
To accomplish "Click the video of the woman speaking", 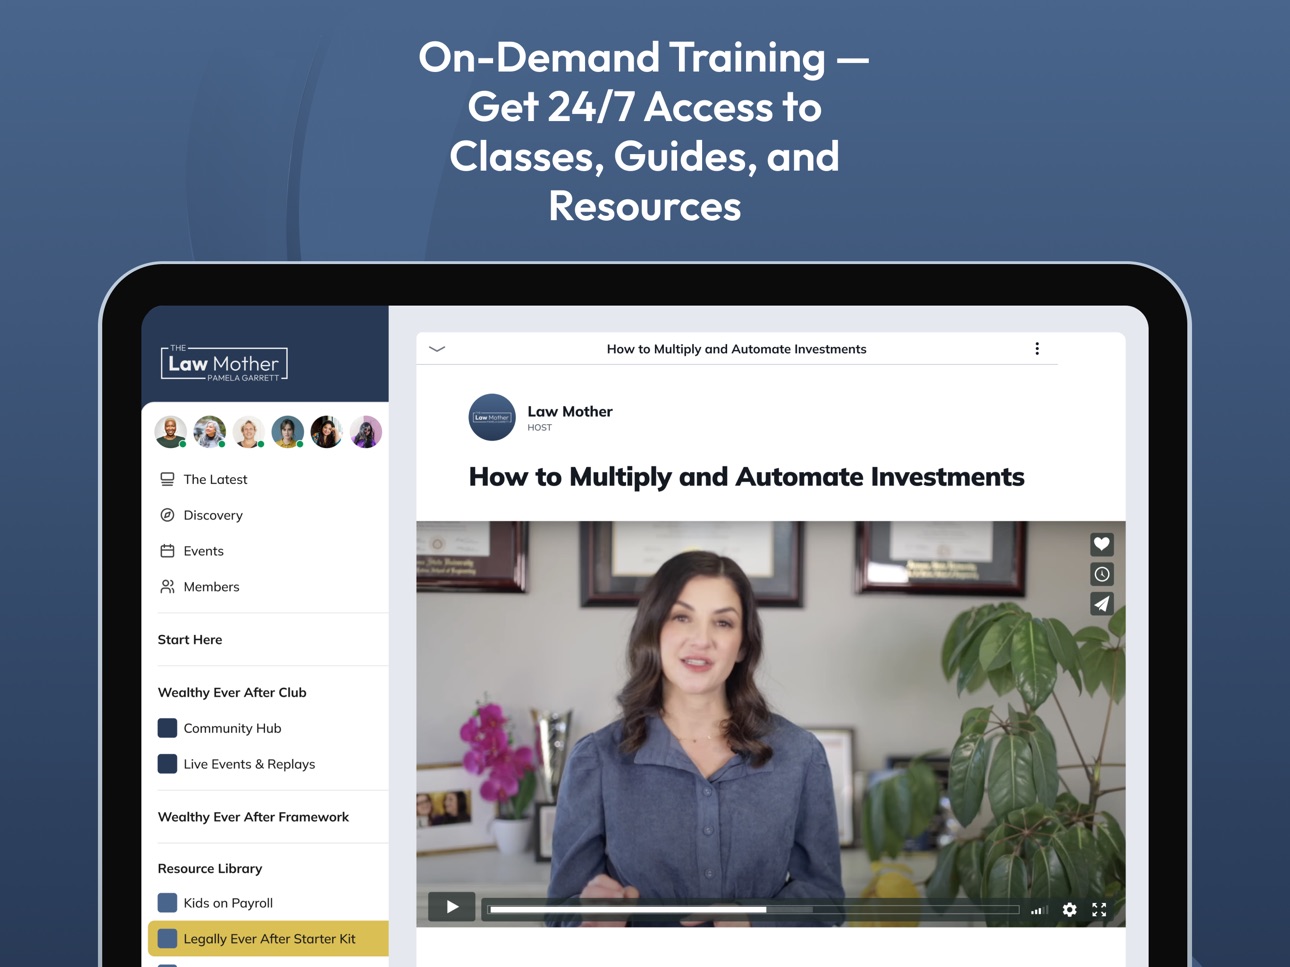I will [771, 724].
